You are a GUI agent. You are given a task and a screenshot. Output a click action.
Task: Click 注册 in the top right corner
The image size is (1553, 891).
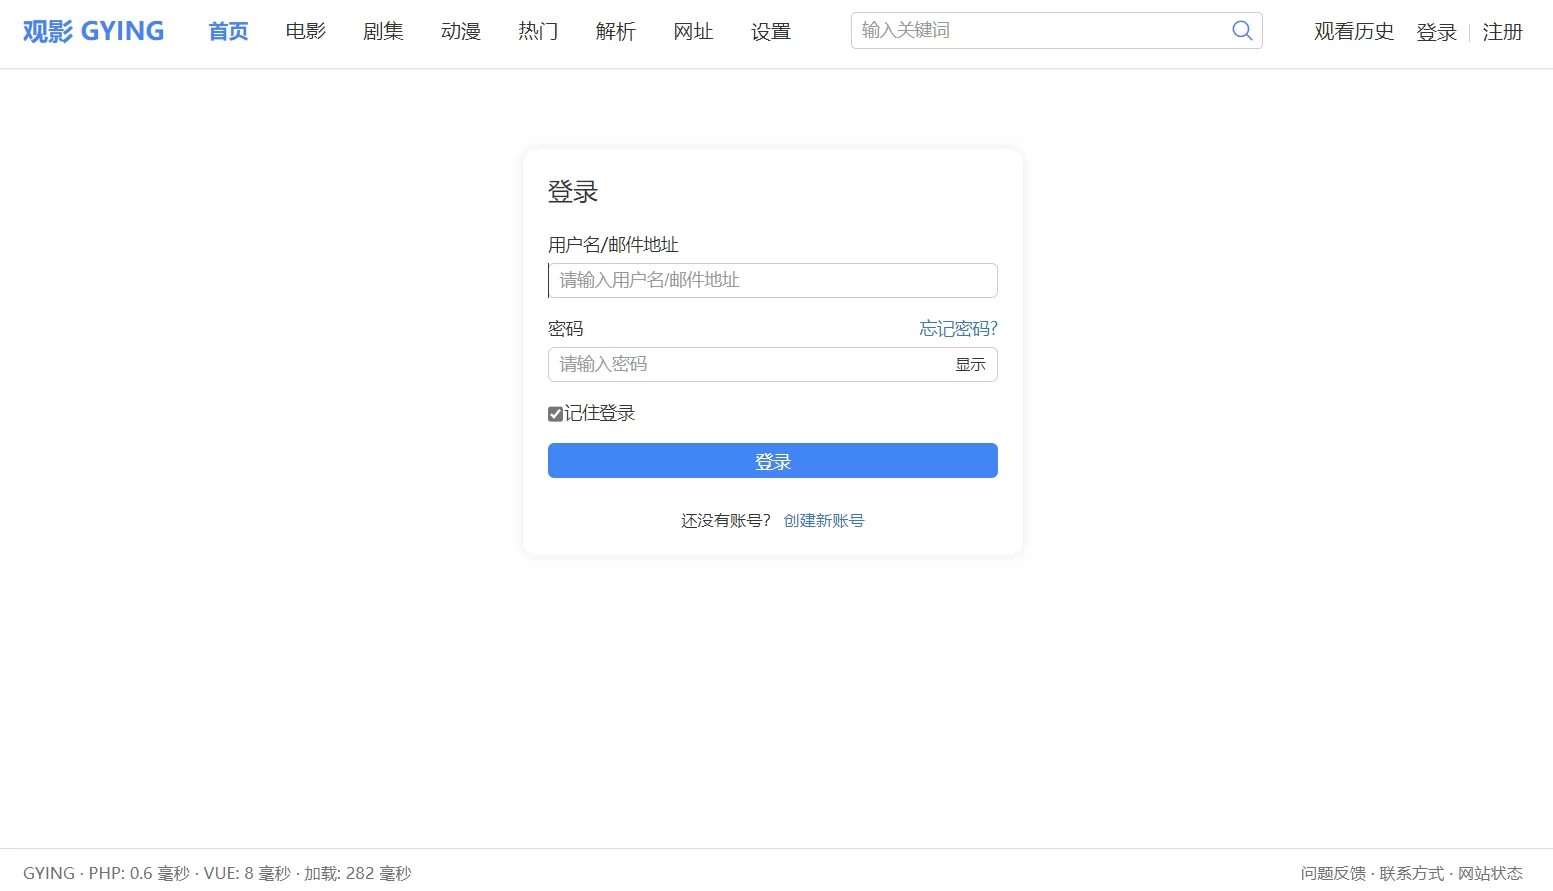(1502, 31)
